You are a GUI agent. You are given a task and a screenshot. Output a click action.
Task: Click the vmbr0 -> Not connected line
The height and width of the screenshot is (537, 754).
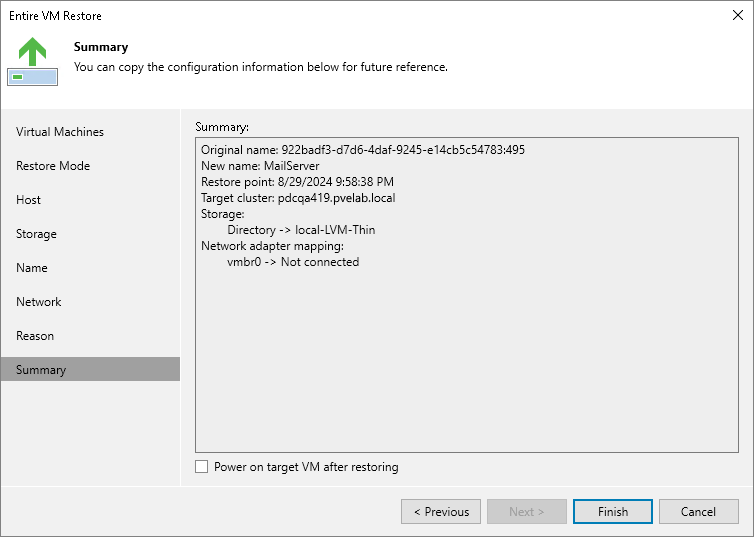coord(293,262)
